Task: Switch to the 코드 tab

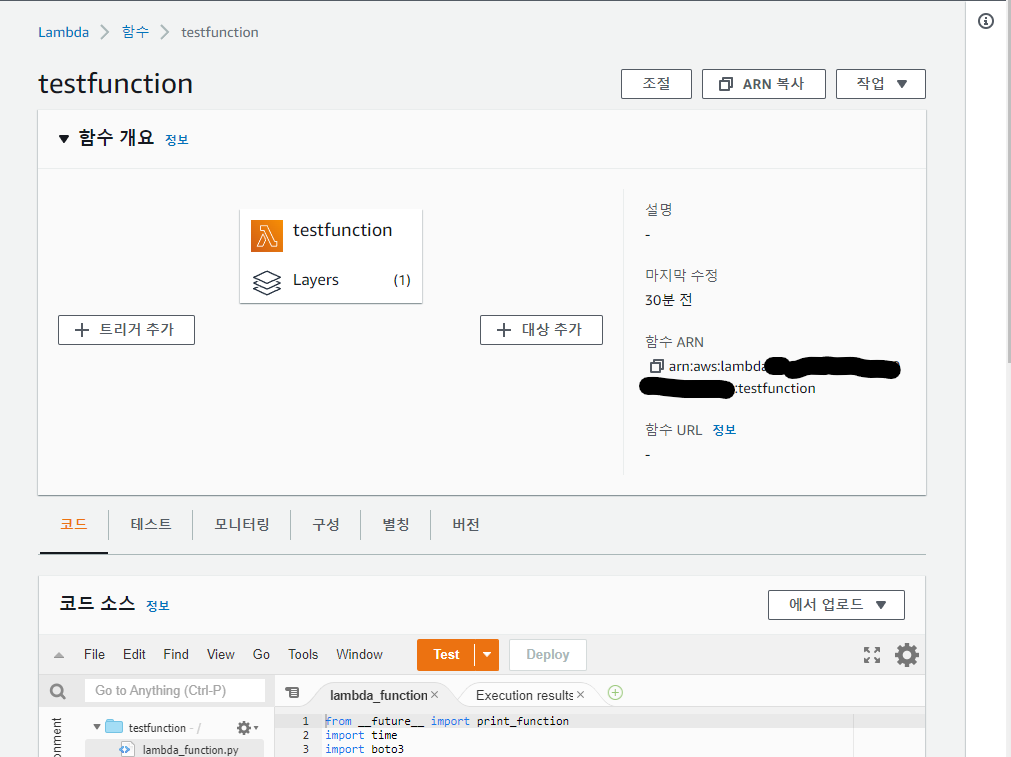Action: (74, 524)
